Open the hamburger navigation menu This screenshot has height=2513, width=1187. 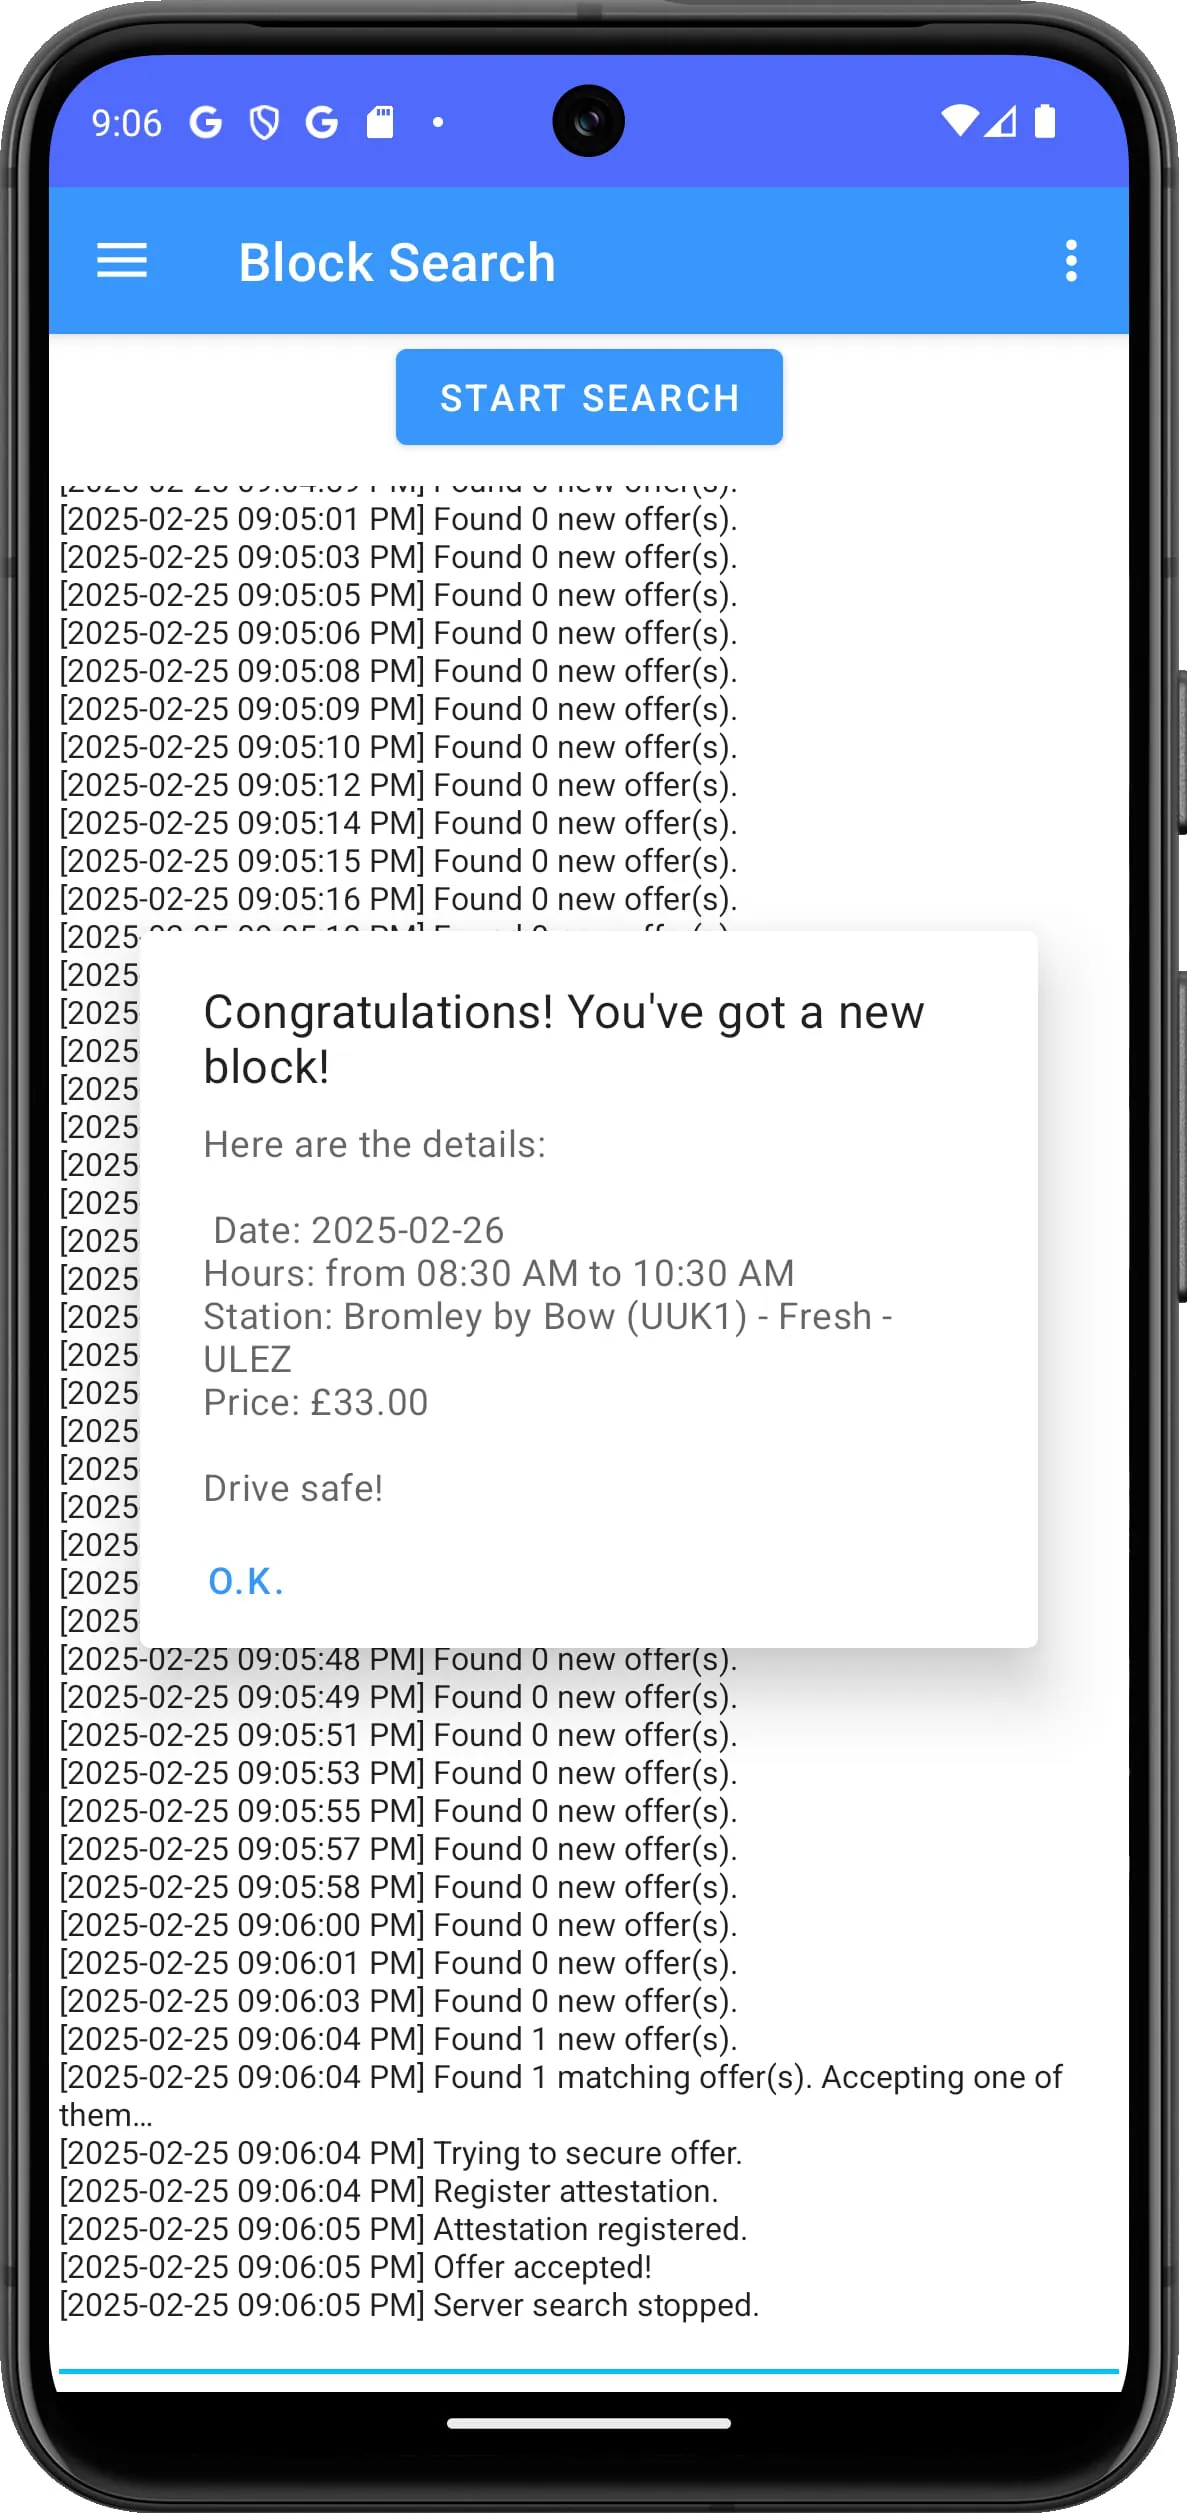point(122,261)
